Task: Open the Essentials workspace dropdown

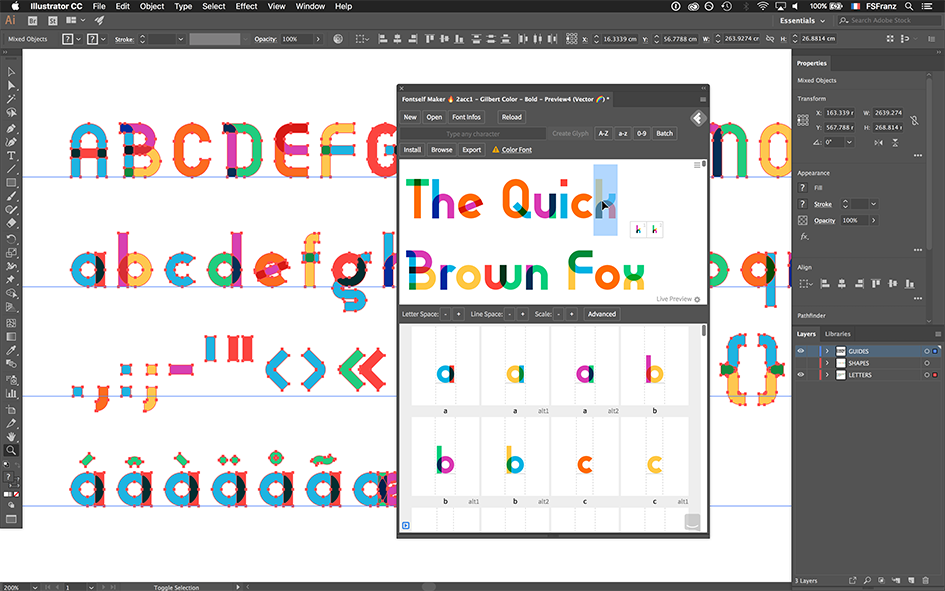Action: click(x=802, y=20)
